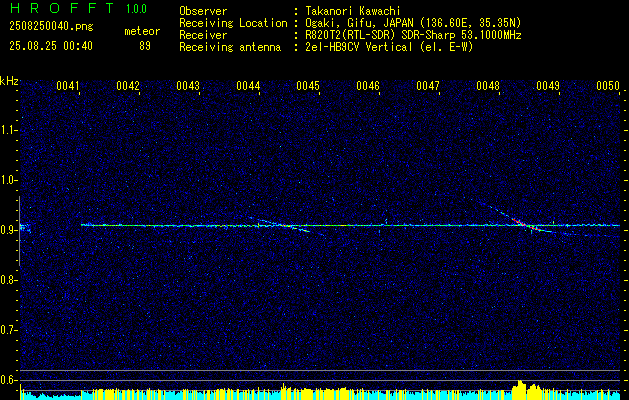Click the kHz axis unit label
Viewport: 629px width, 400px height.
pos(9,81)
